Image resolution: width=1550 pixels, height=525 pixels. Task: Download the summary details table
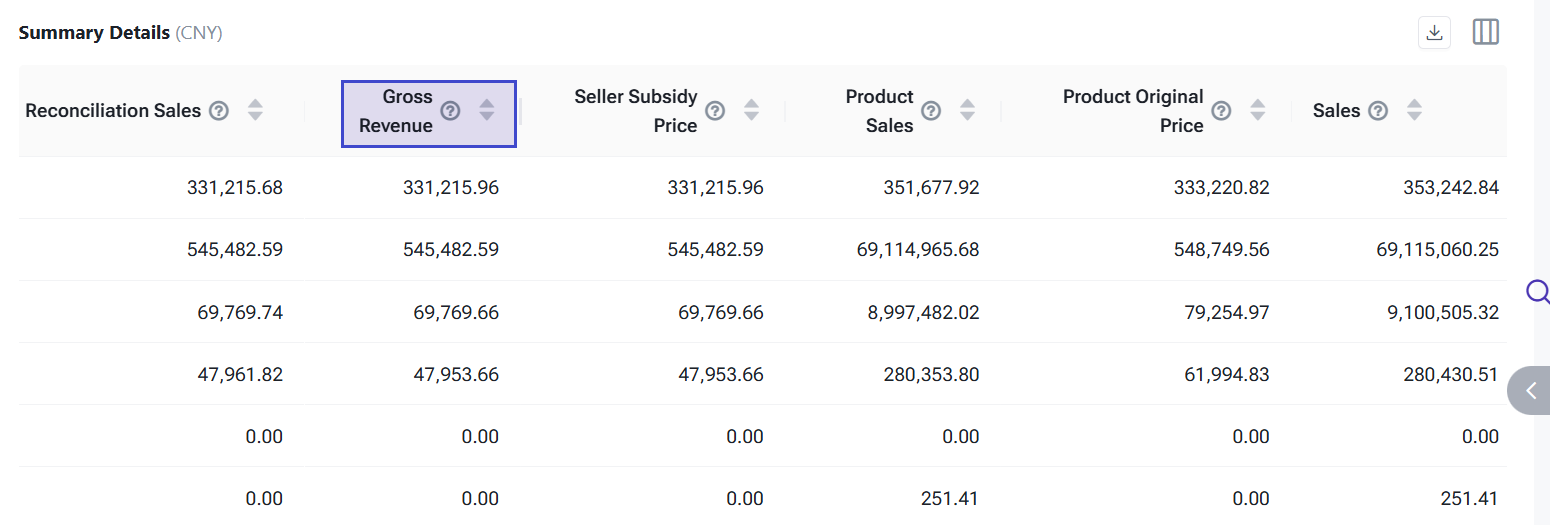click(x=1434, y=33)
